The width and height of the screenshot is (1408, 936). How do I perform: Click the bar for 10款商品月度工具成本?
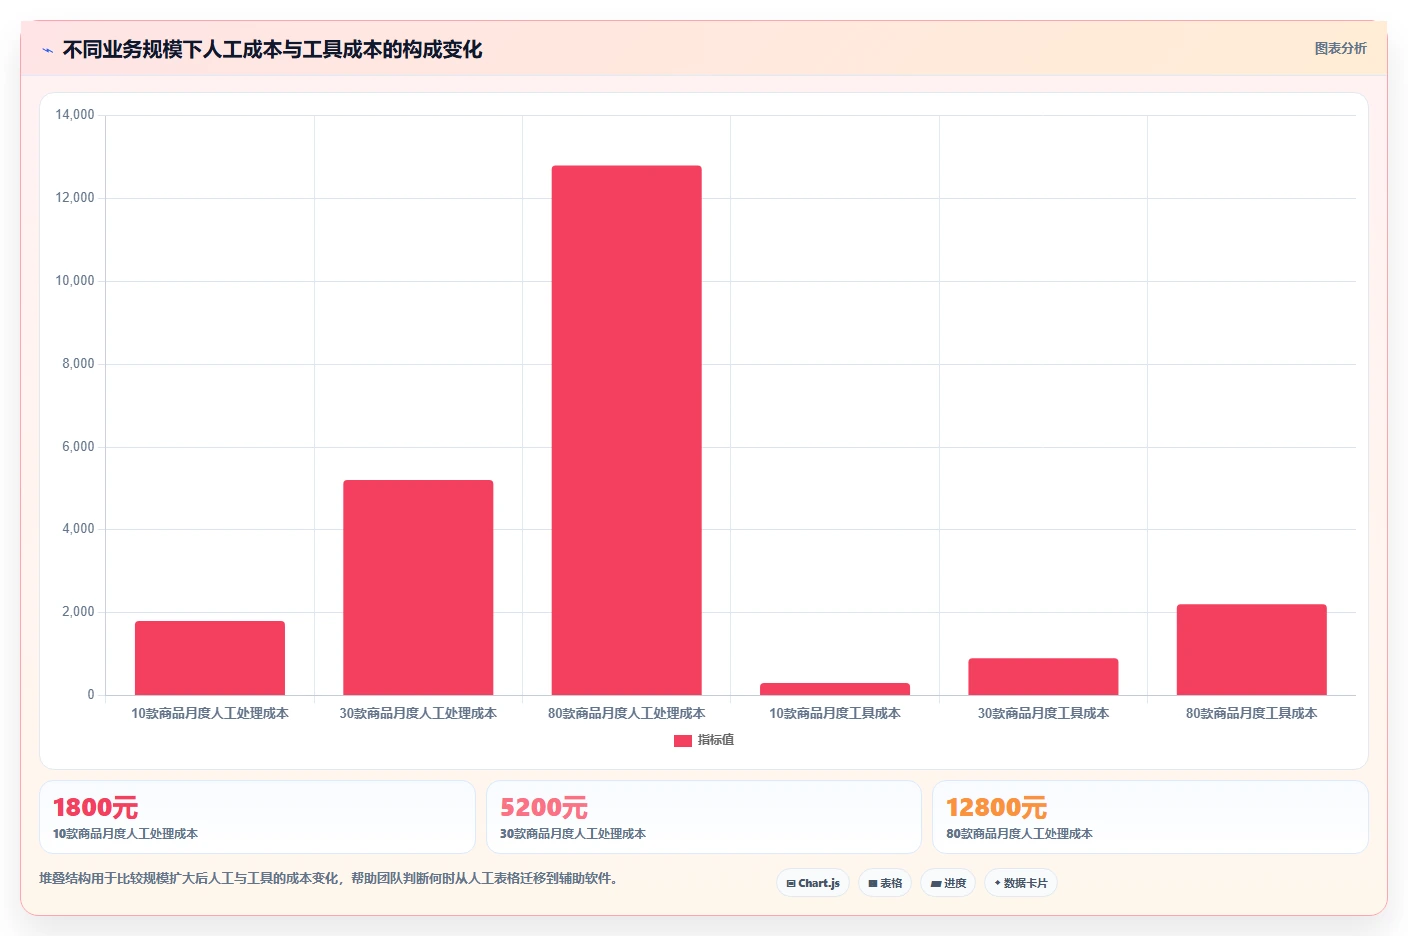tap(835, 689)
